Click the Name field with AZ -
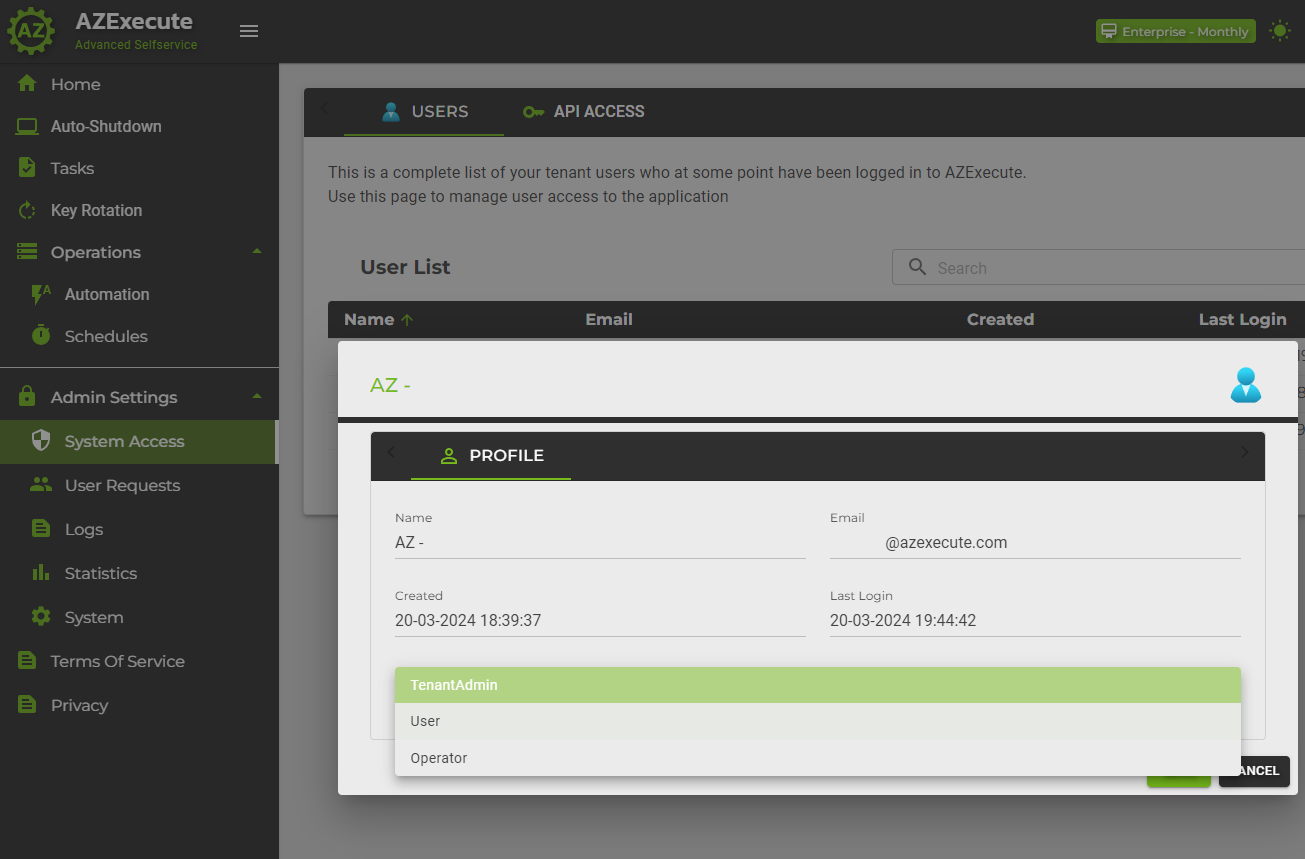 [x=600, y=543]
